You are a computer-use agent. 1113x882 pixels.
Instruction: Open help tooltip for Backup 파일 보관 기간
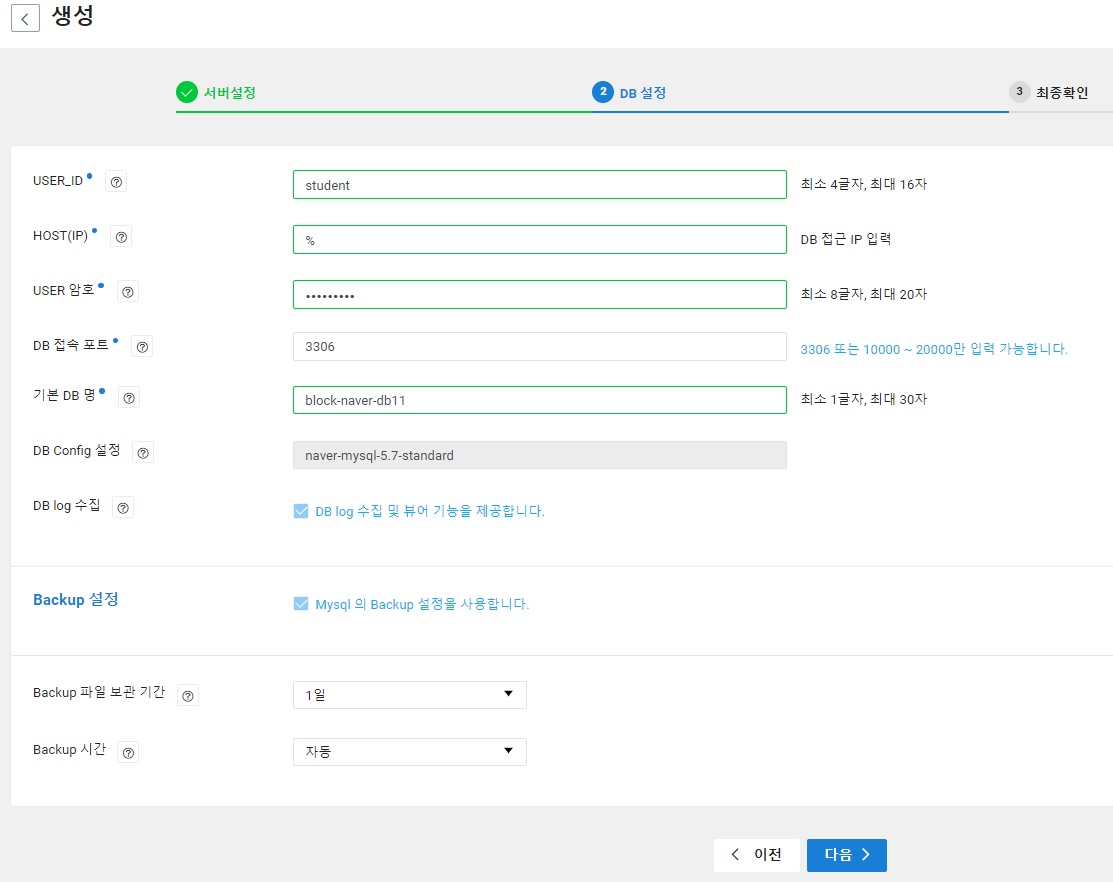click(187, 695)
